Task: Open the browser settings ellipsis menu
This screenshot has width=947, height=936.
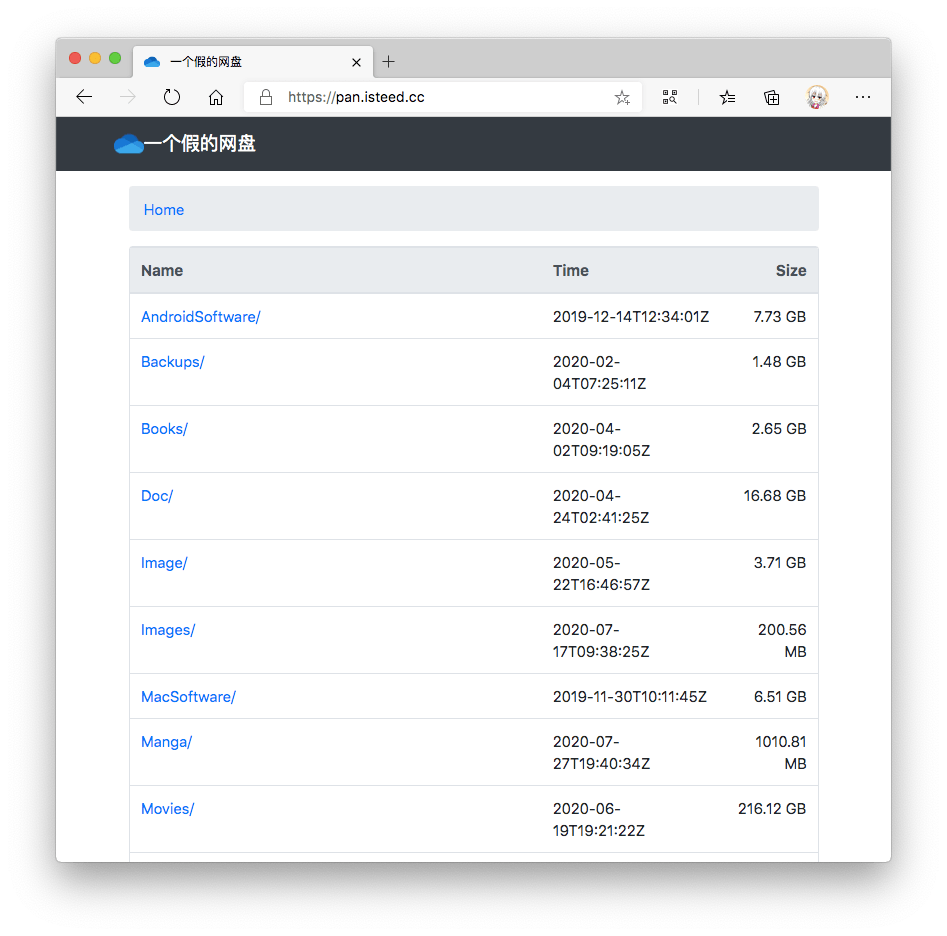Action: [x=863, y=97]
